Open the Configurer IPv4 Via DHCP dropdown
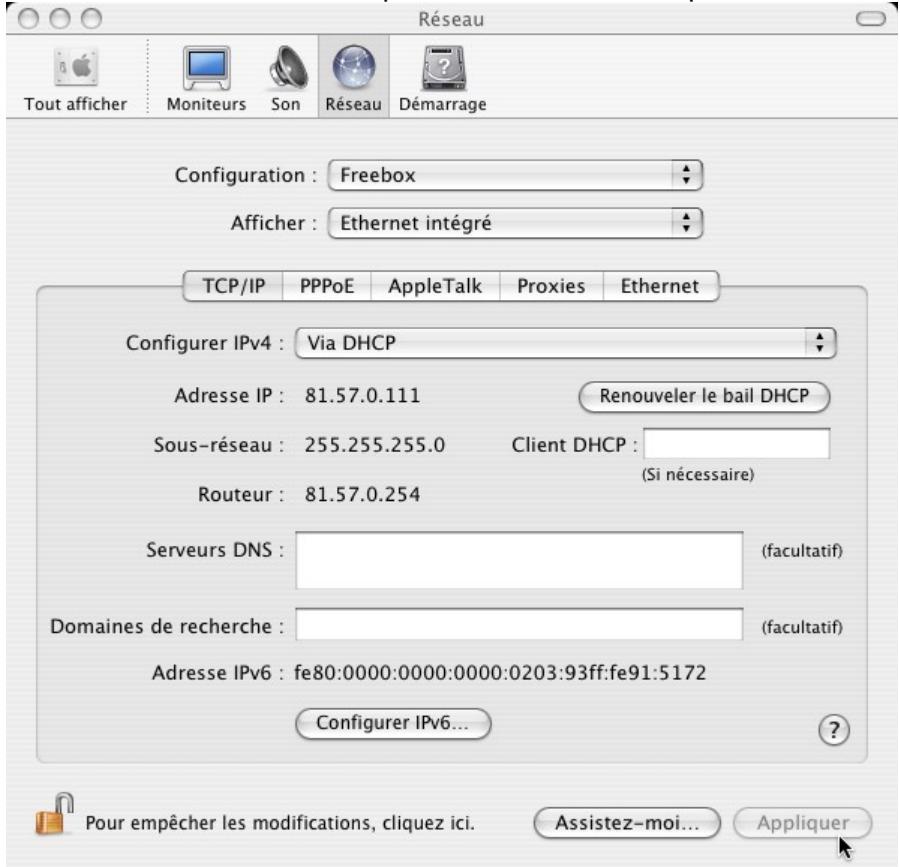The width and height of the screenshot is (900, 867). click(565, 343)
